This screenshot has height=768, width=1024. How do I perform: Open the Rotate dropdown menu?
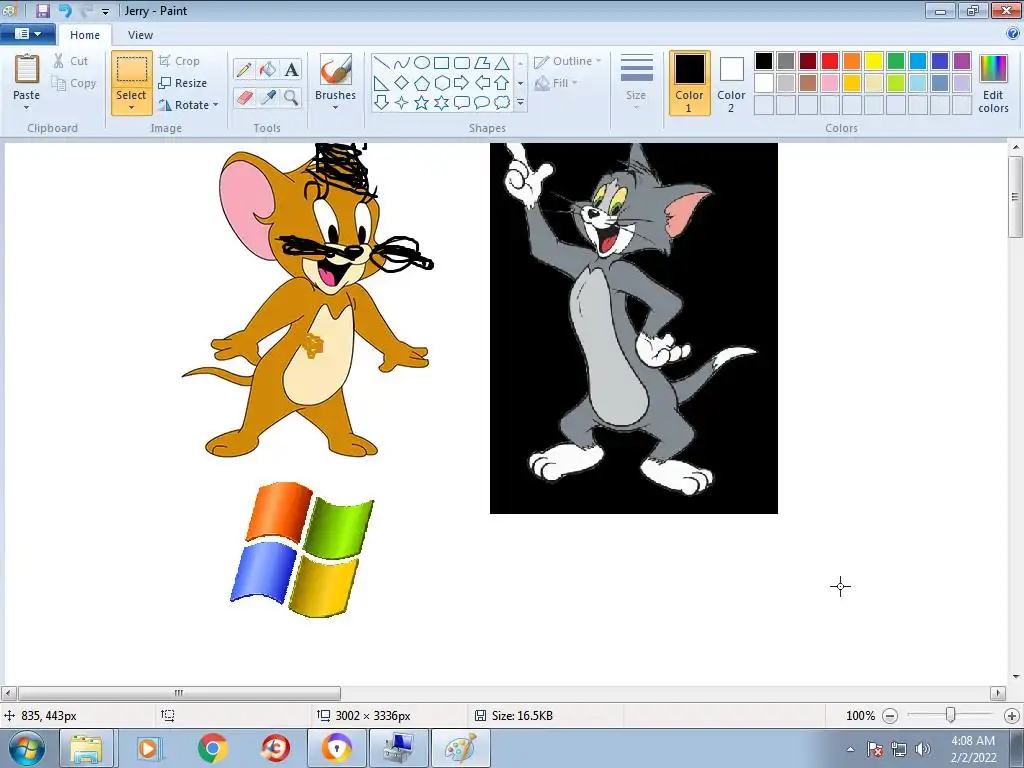pos(188,104)
